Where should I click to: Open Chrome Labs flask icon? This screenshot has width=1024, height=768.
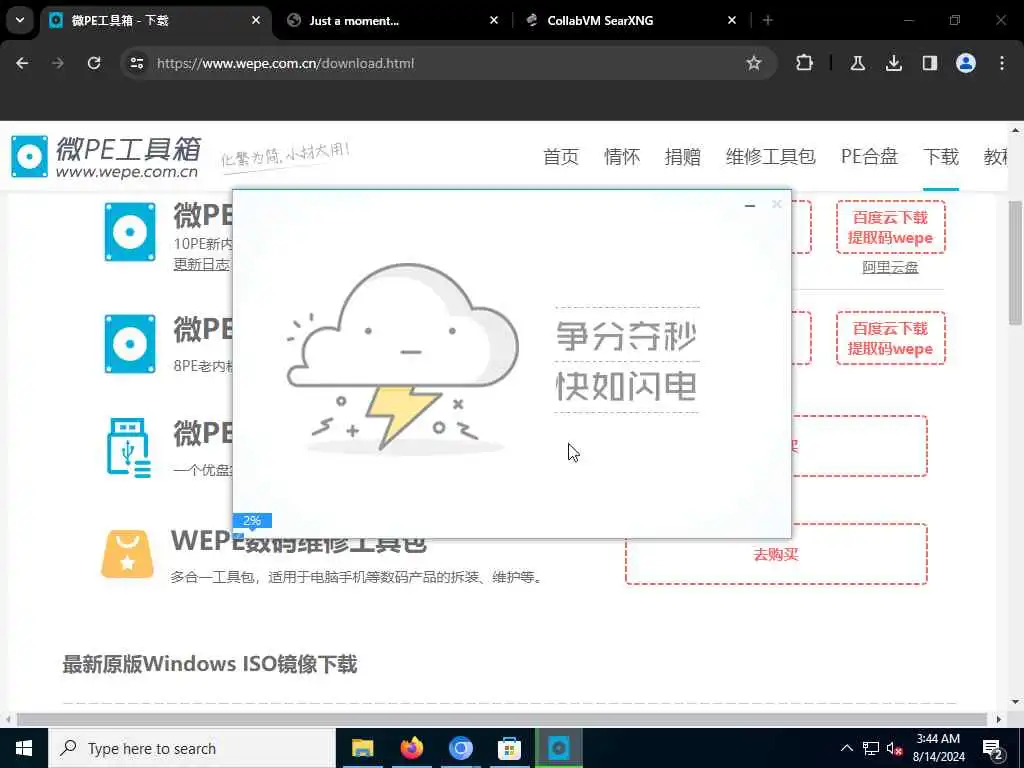[x=857, y=63]
